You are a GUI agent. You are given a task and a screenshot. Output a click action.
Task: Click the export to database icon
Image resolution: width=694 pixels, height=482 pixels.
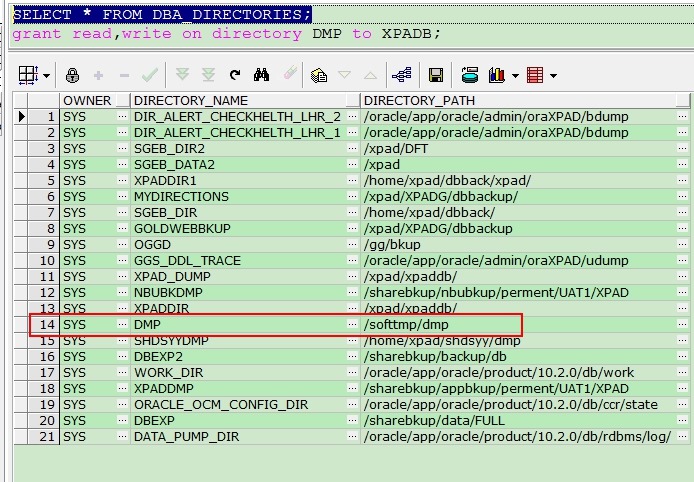coord(470,75)
